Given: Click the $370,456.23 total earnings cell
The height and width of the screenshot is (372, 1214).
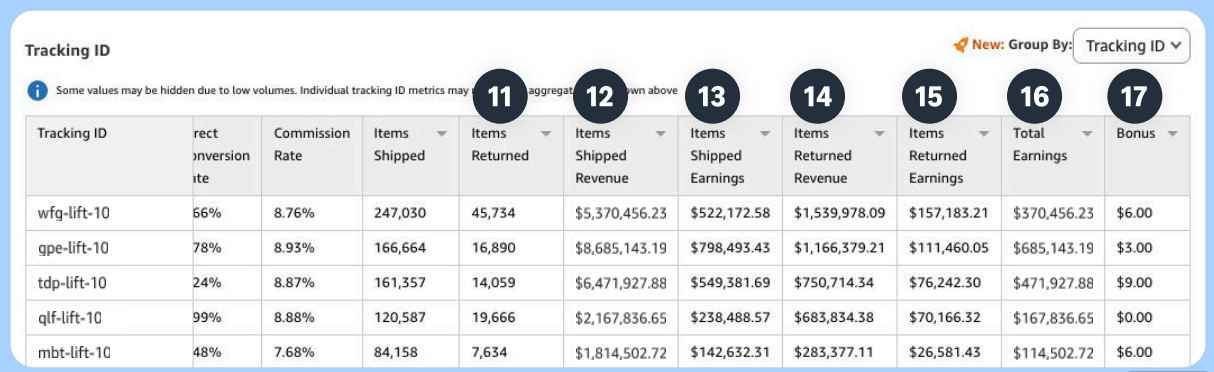Looking at the screenshot, I should pos(1053,213).
